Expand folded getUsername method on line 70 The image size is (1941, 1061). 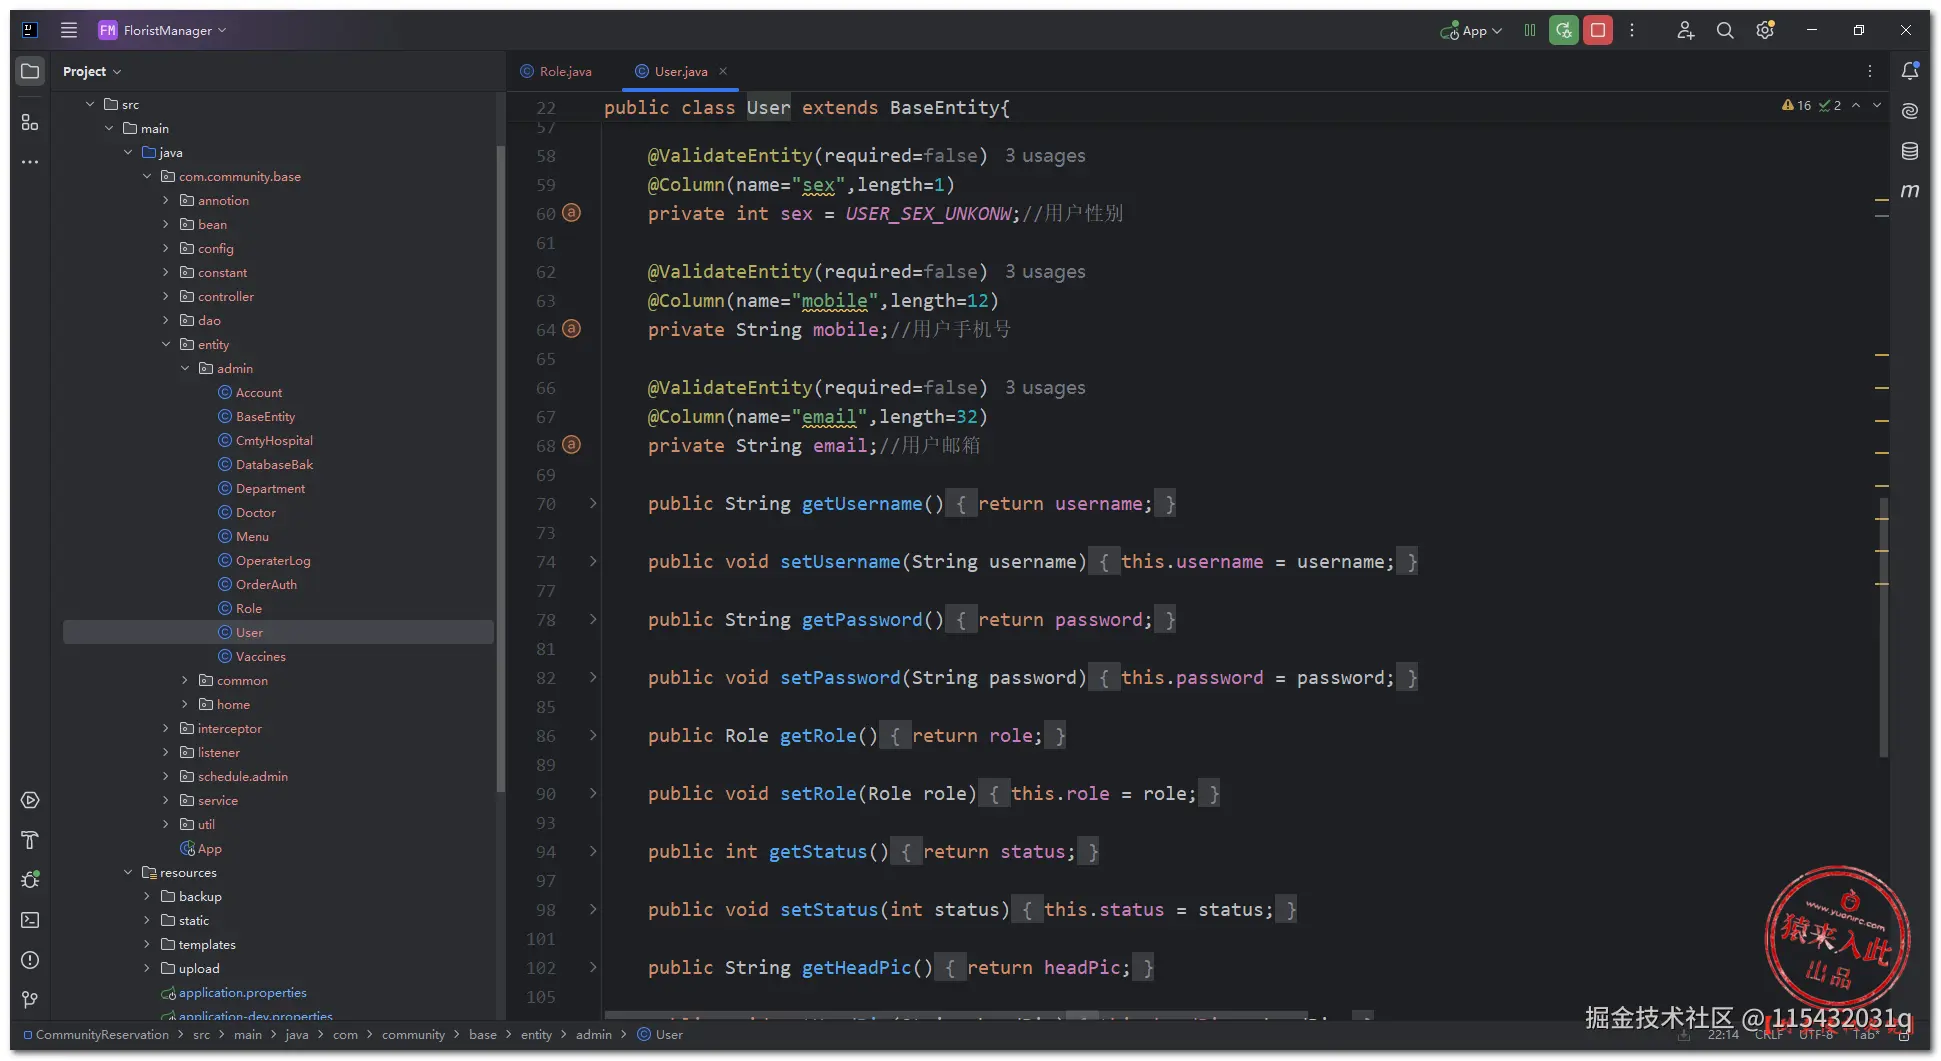click(x=593, y=503)
